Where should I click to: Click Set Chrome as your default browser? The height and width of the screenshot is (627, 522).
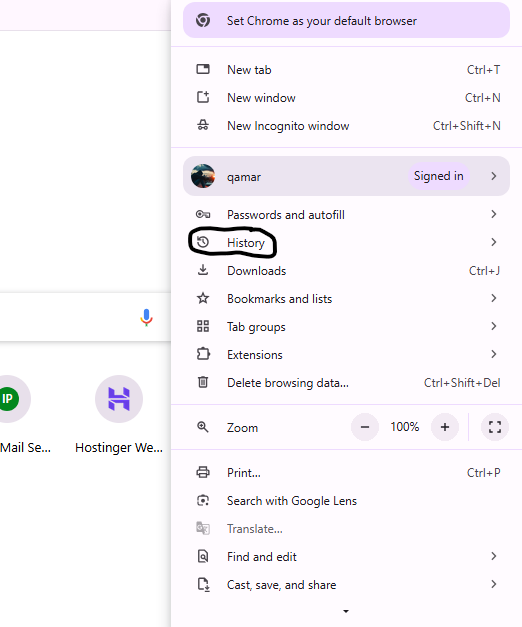[346, 20]
